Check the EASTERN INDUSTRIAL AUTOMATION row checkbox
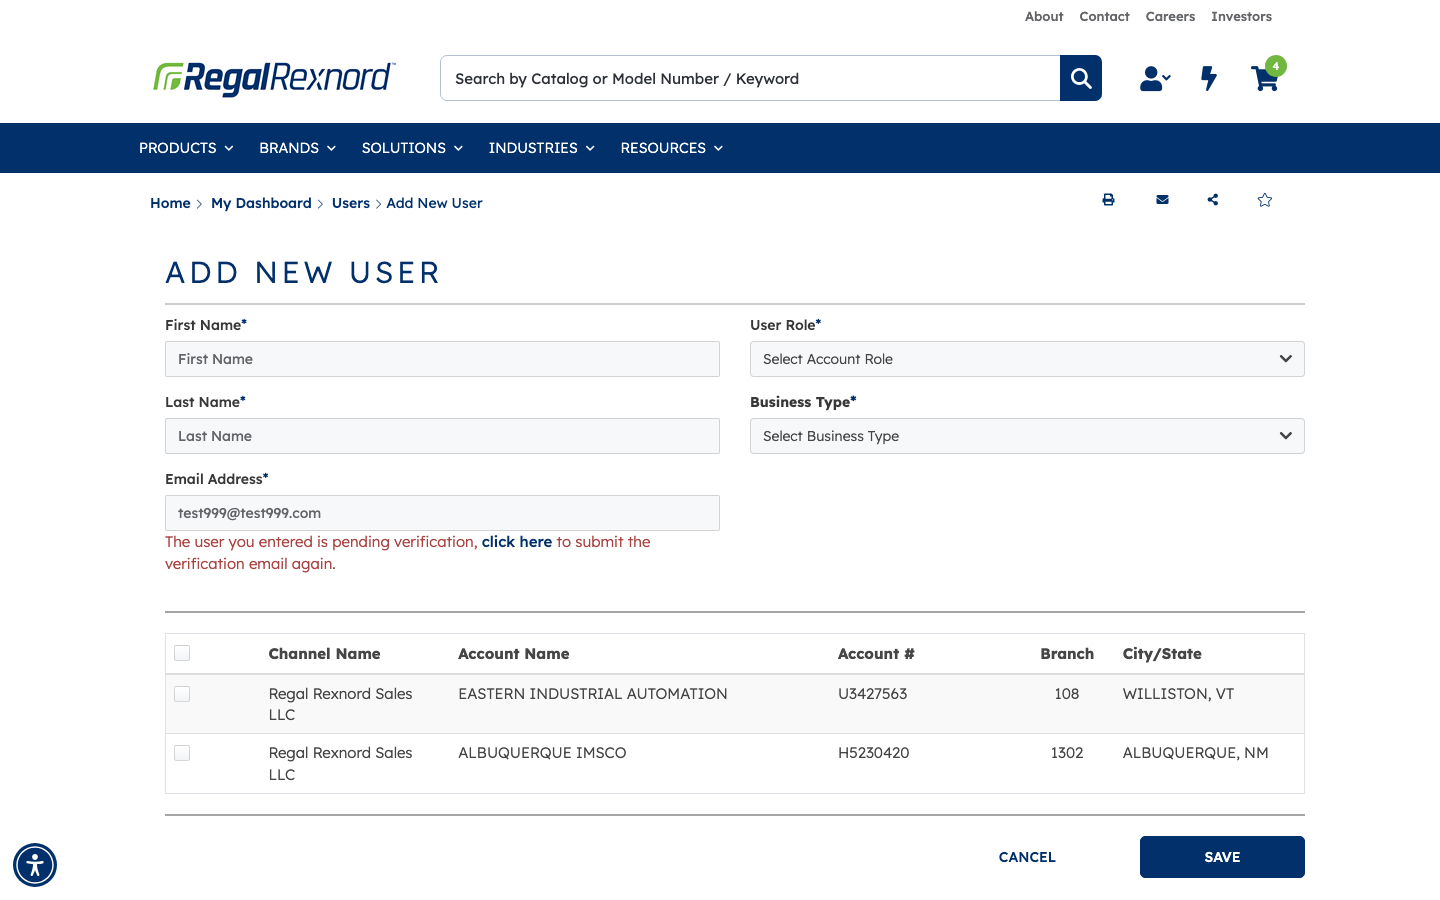Viewport: 1440px width, 900px height. pyautogui.click(x=182, y=694)
